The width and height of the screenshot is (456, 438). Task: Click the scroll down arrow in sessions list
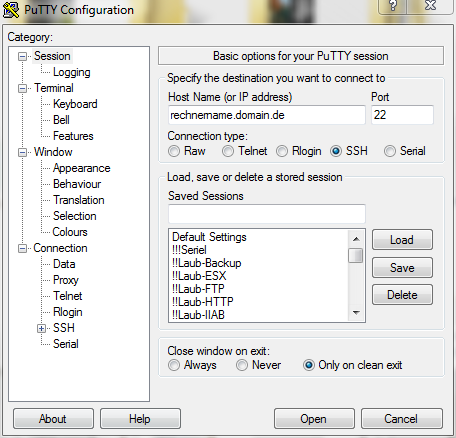tap(356, 312)
